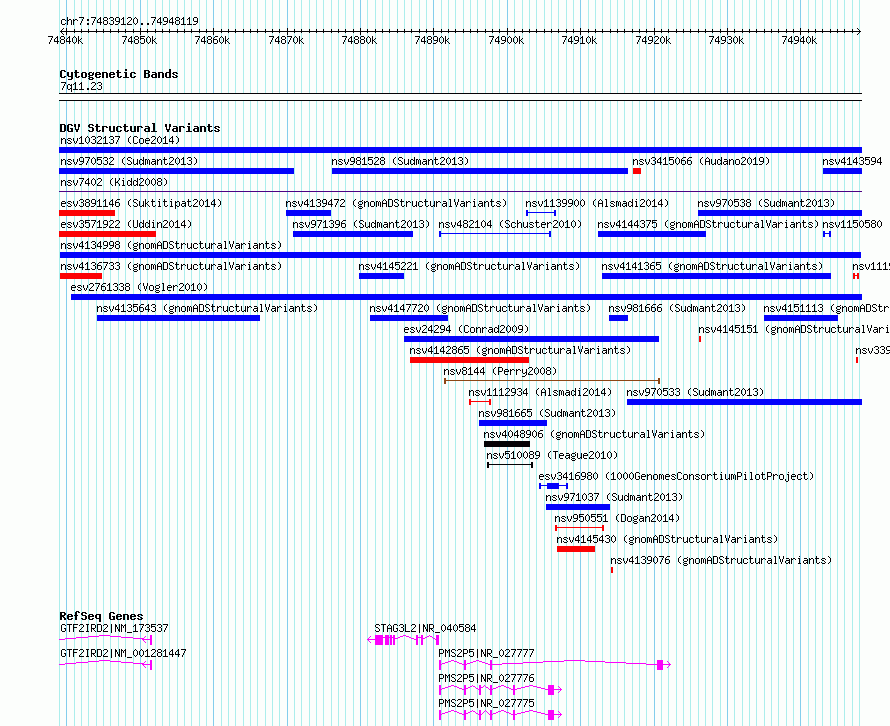Click the 74890k ruler tick label
This screenshot has height=726, width=890.
[x=433, y=40]
